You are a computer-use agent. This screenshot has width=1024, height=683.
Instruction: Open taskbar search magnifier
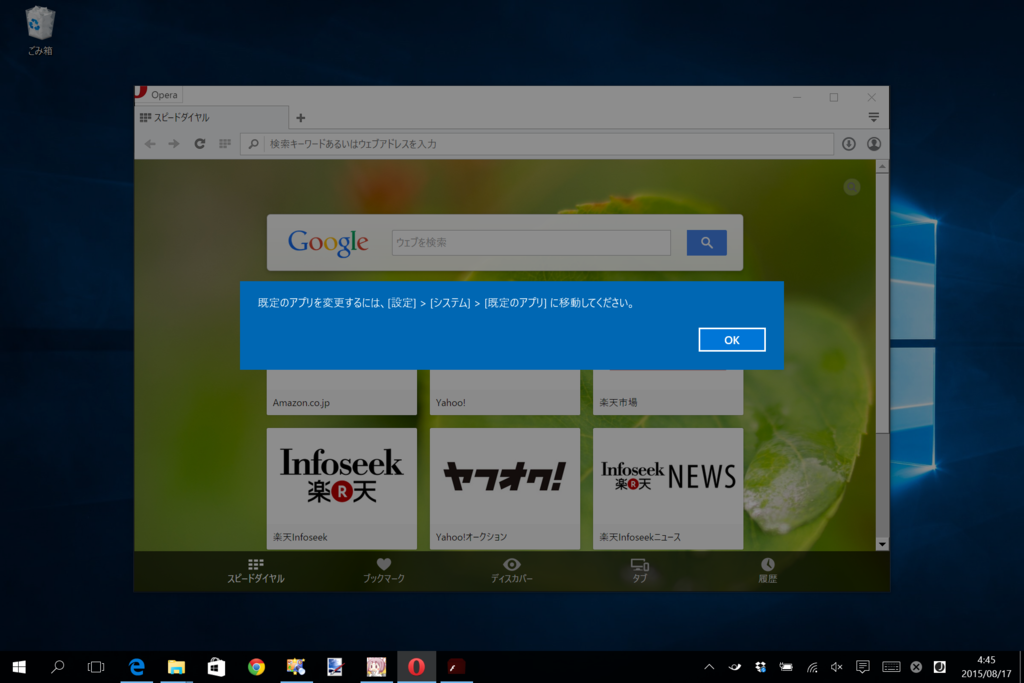pyautogui.click(x=57, y=667)
